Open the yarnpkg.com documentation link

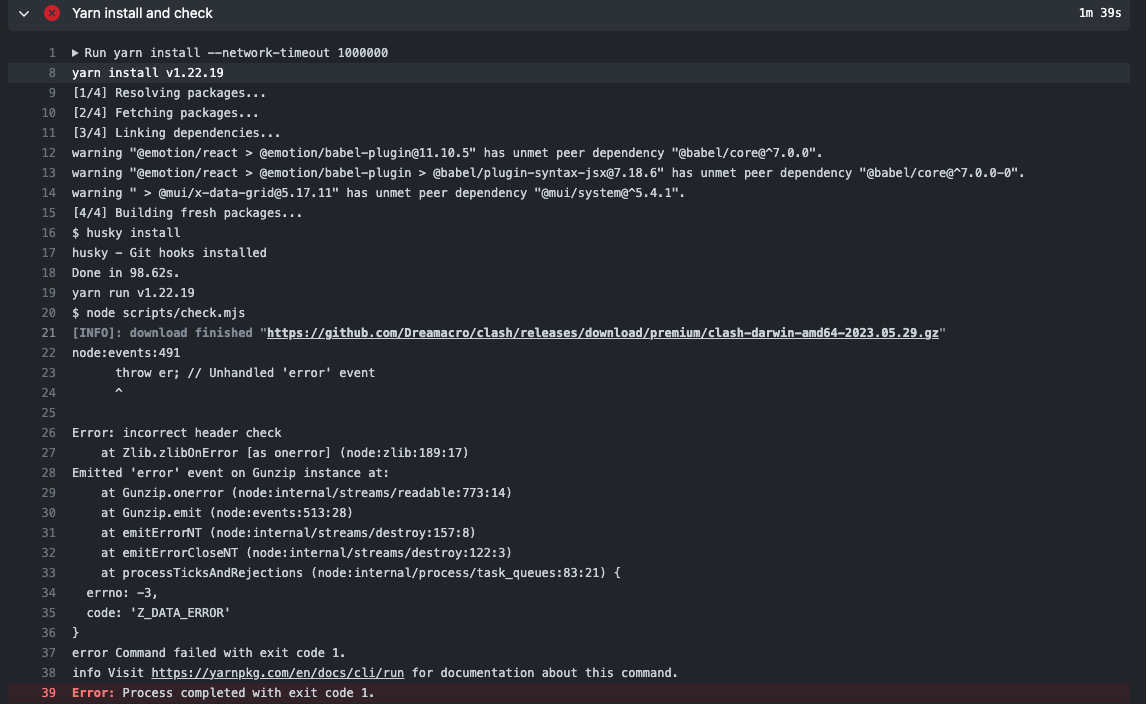[x=278, y=672]
